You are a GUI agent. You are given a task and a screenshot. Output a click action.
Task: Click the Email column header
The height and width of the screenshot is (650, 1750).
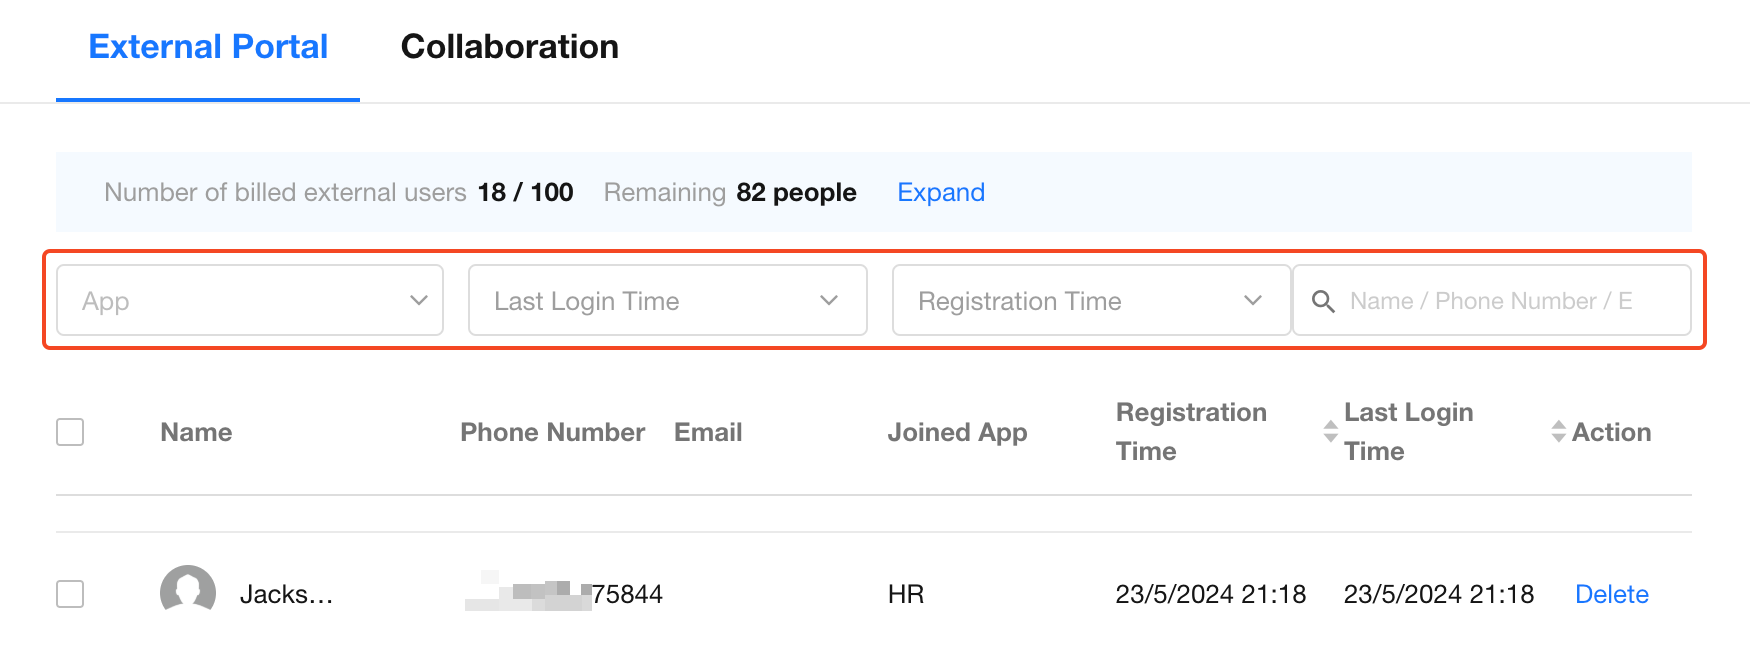(708, 432)
